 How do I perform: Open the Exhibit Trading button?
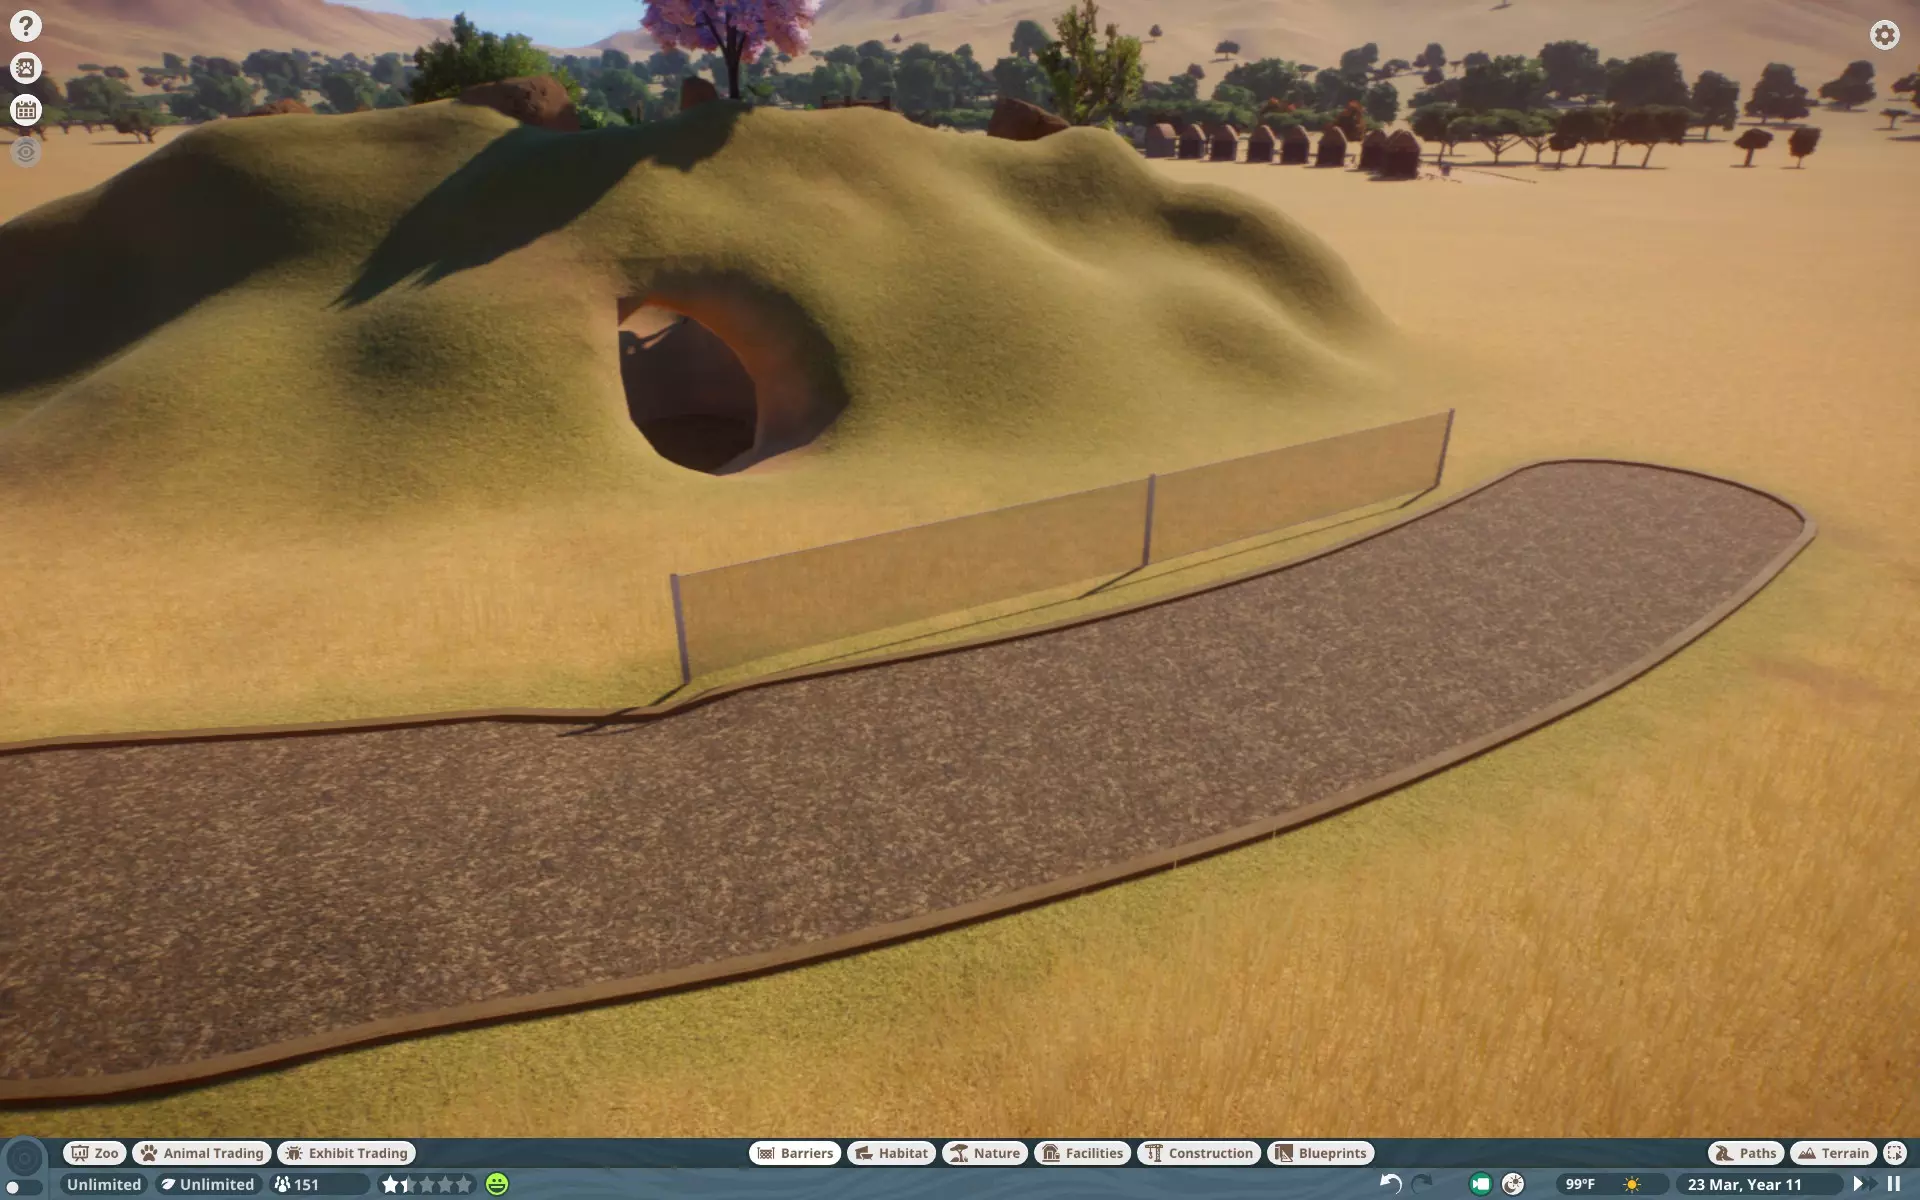click(x=346, y=1153)
